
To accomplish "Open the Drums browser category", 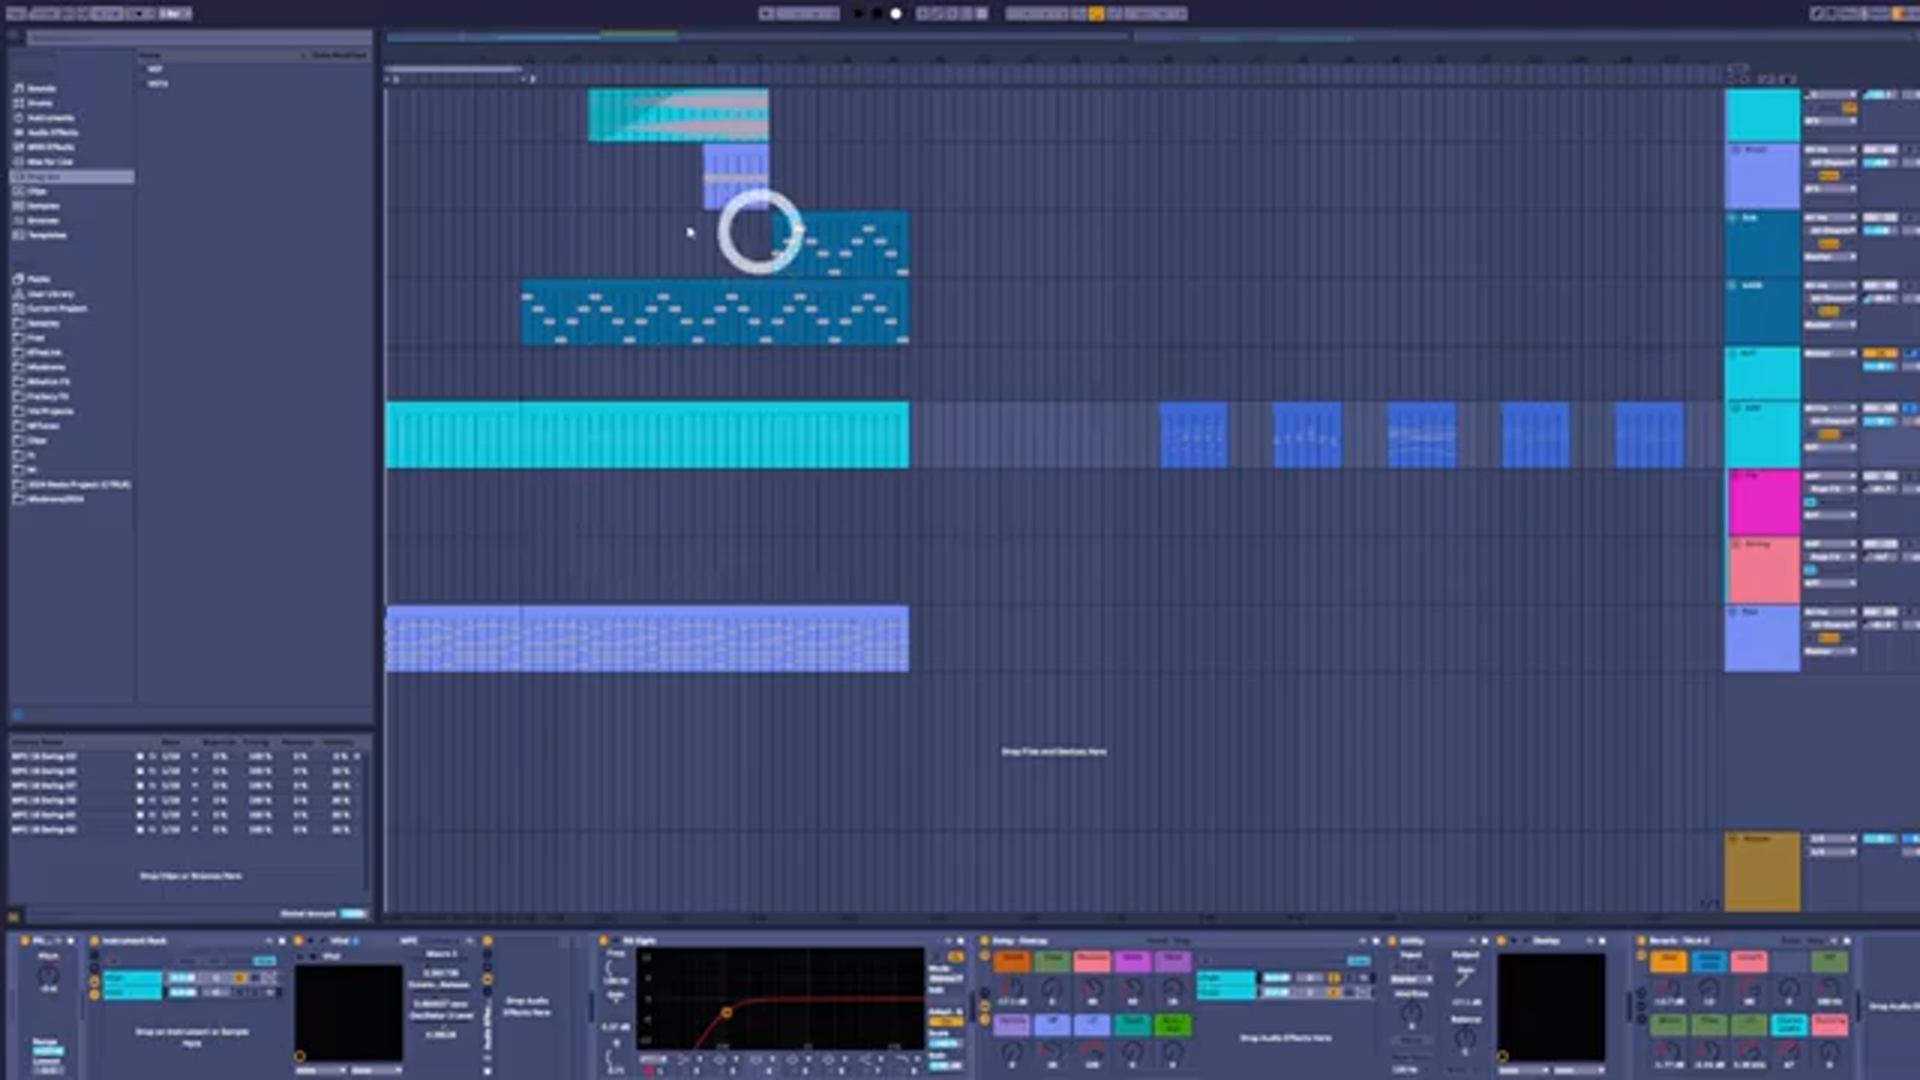I will (x=42, y=103).
